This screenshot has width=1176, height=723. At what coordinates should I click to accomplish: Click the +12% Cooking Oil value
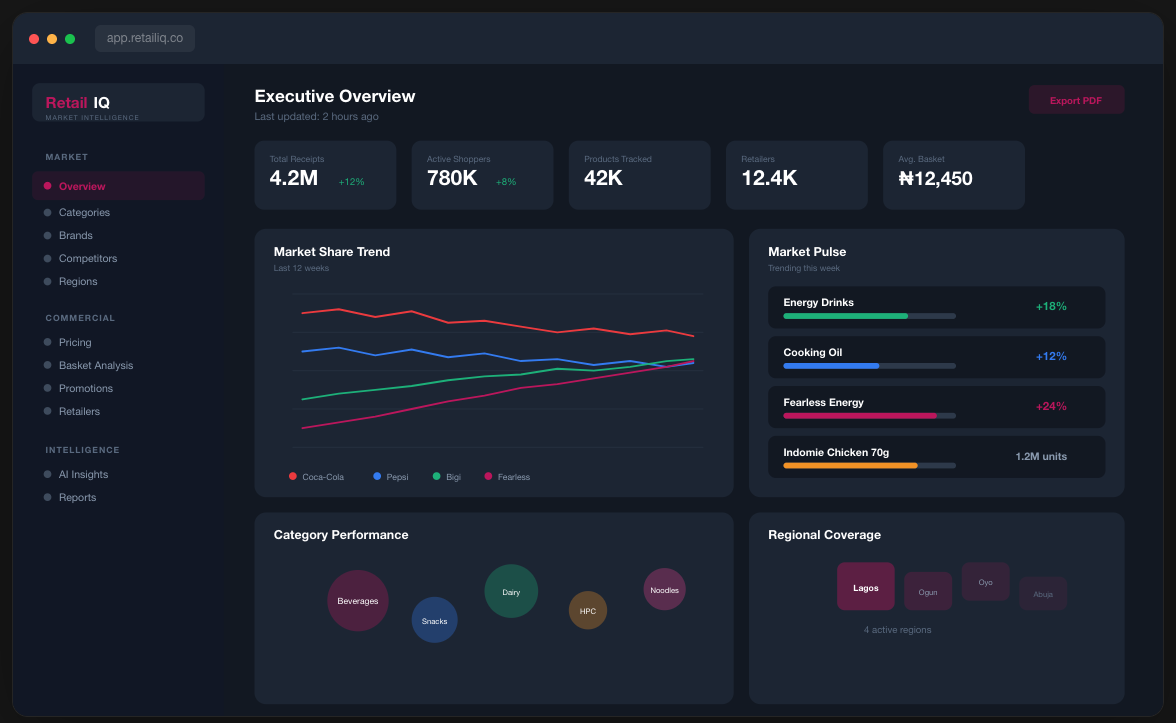[1051, 356]
